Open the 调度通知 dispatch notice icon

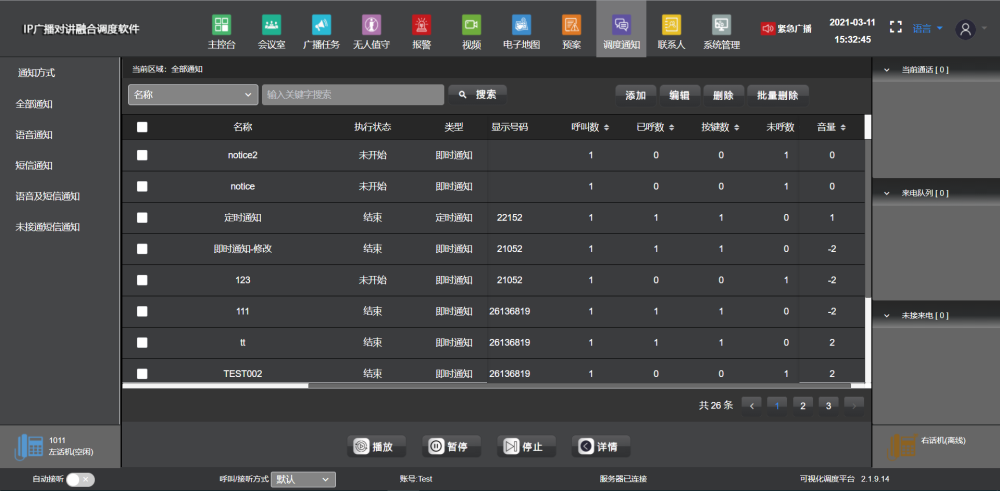point(621,25)
